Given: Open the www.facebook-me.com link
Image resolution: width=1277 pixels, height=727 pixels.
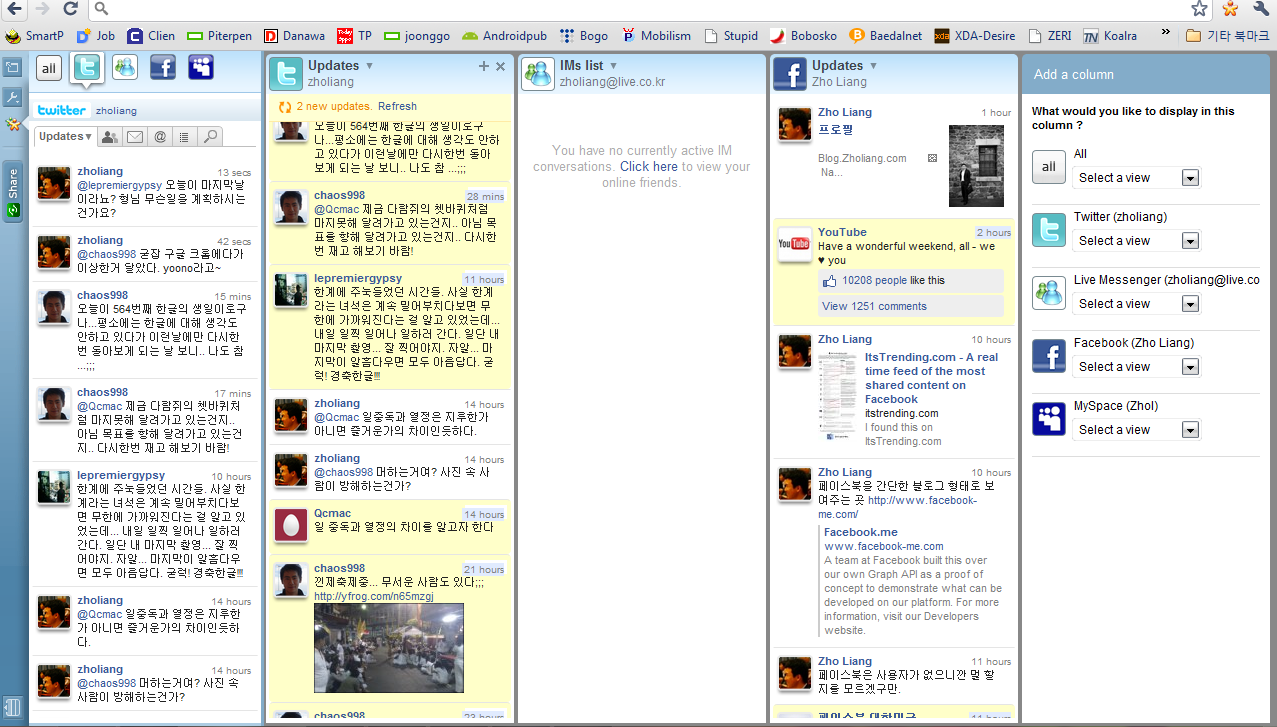Looking at the screenshot, I should tap(884, 546).
